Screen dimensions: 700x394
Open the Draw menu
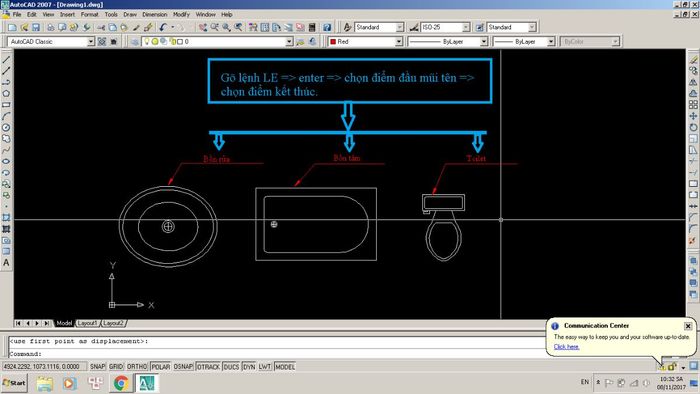[x=130, y=14]
